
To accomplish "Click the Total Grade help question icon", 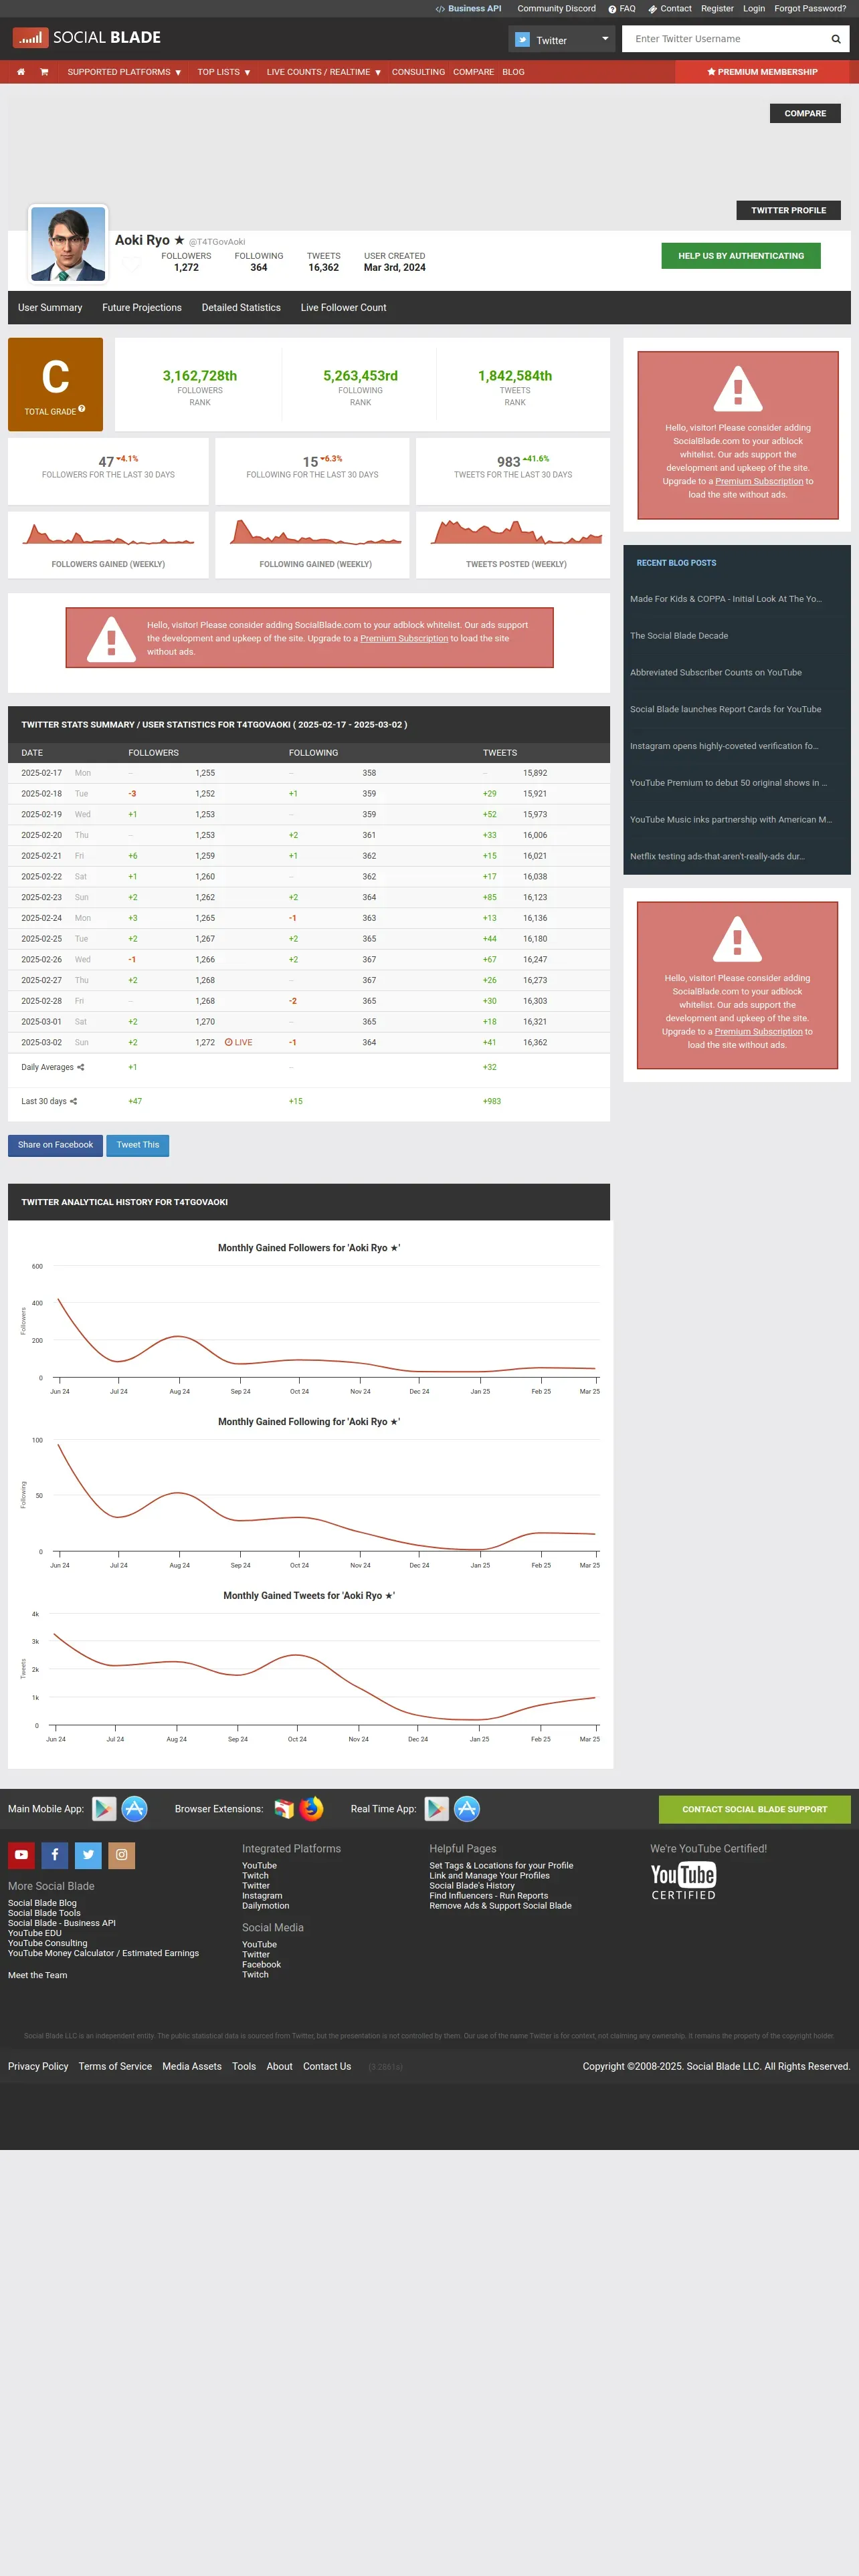I will pos(82,409).
